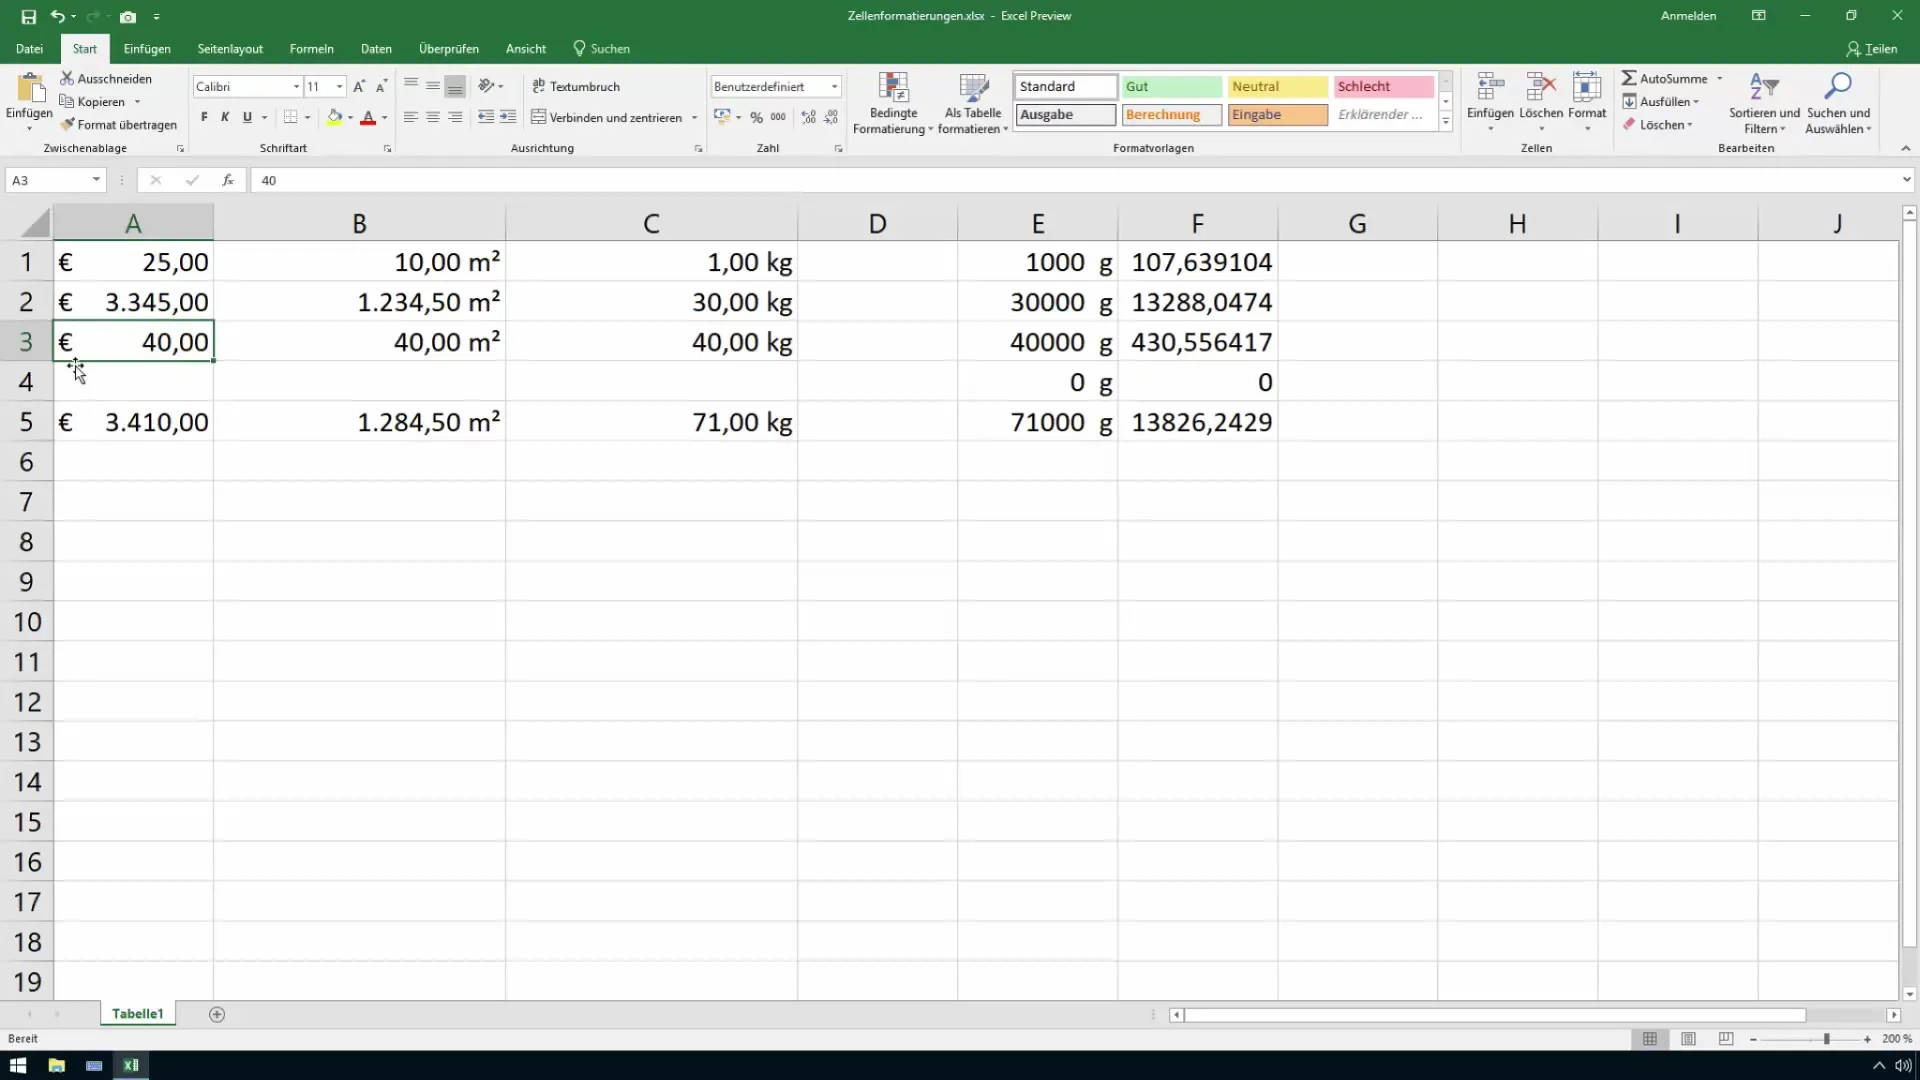This screenshot has width=1920, height=1080.
Task: Switch to the Seitenlayout tab
Action: point(230,49)
